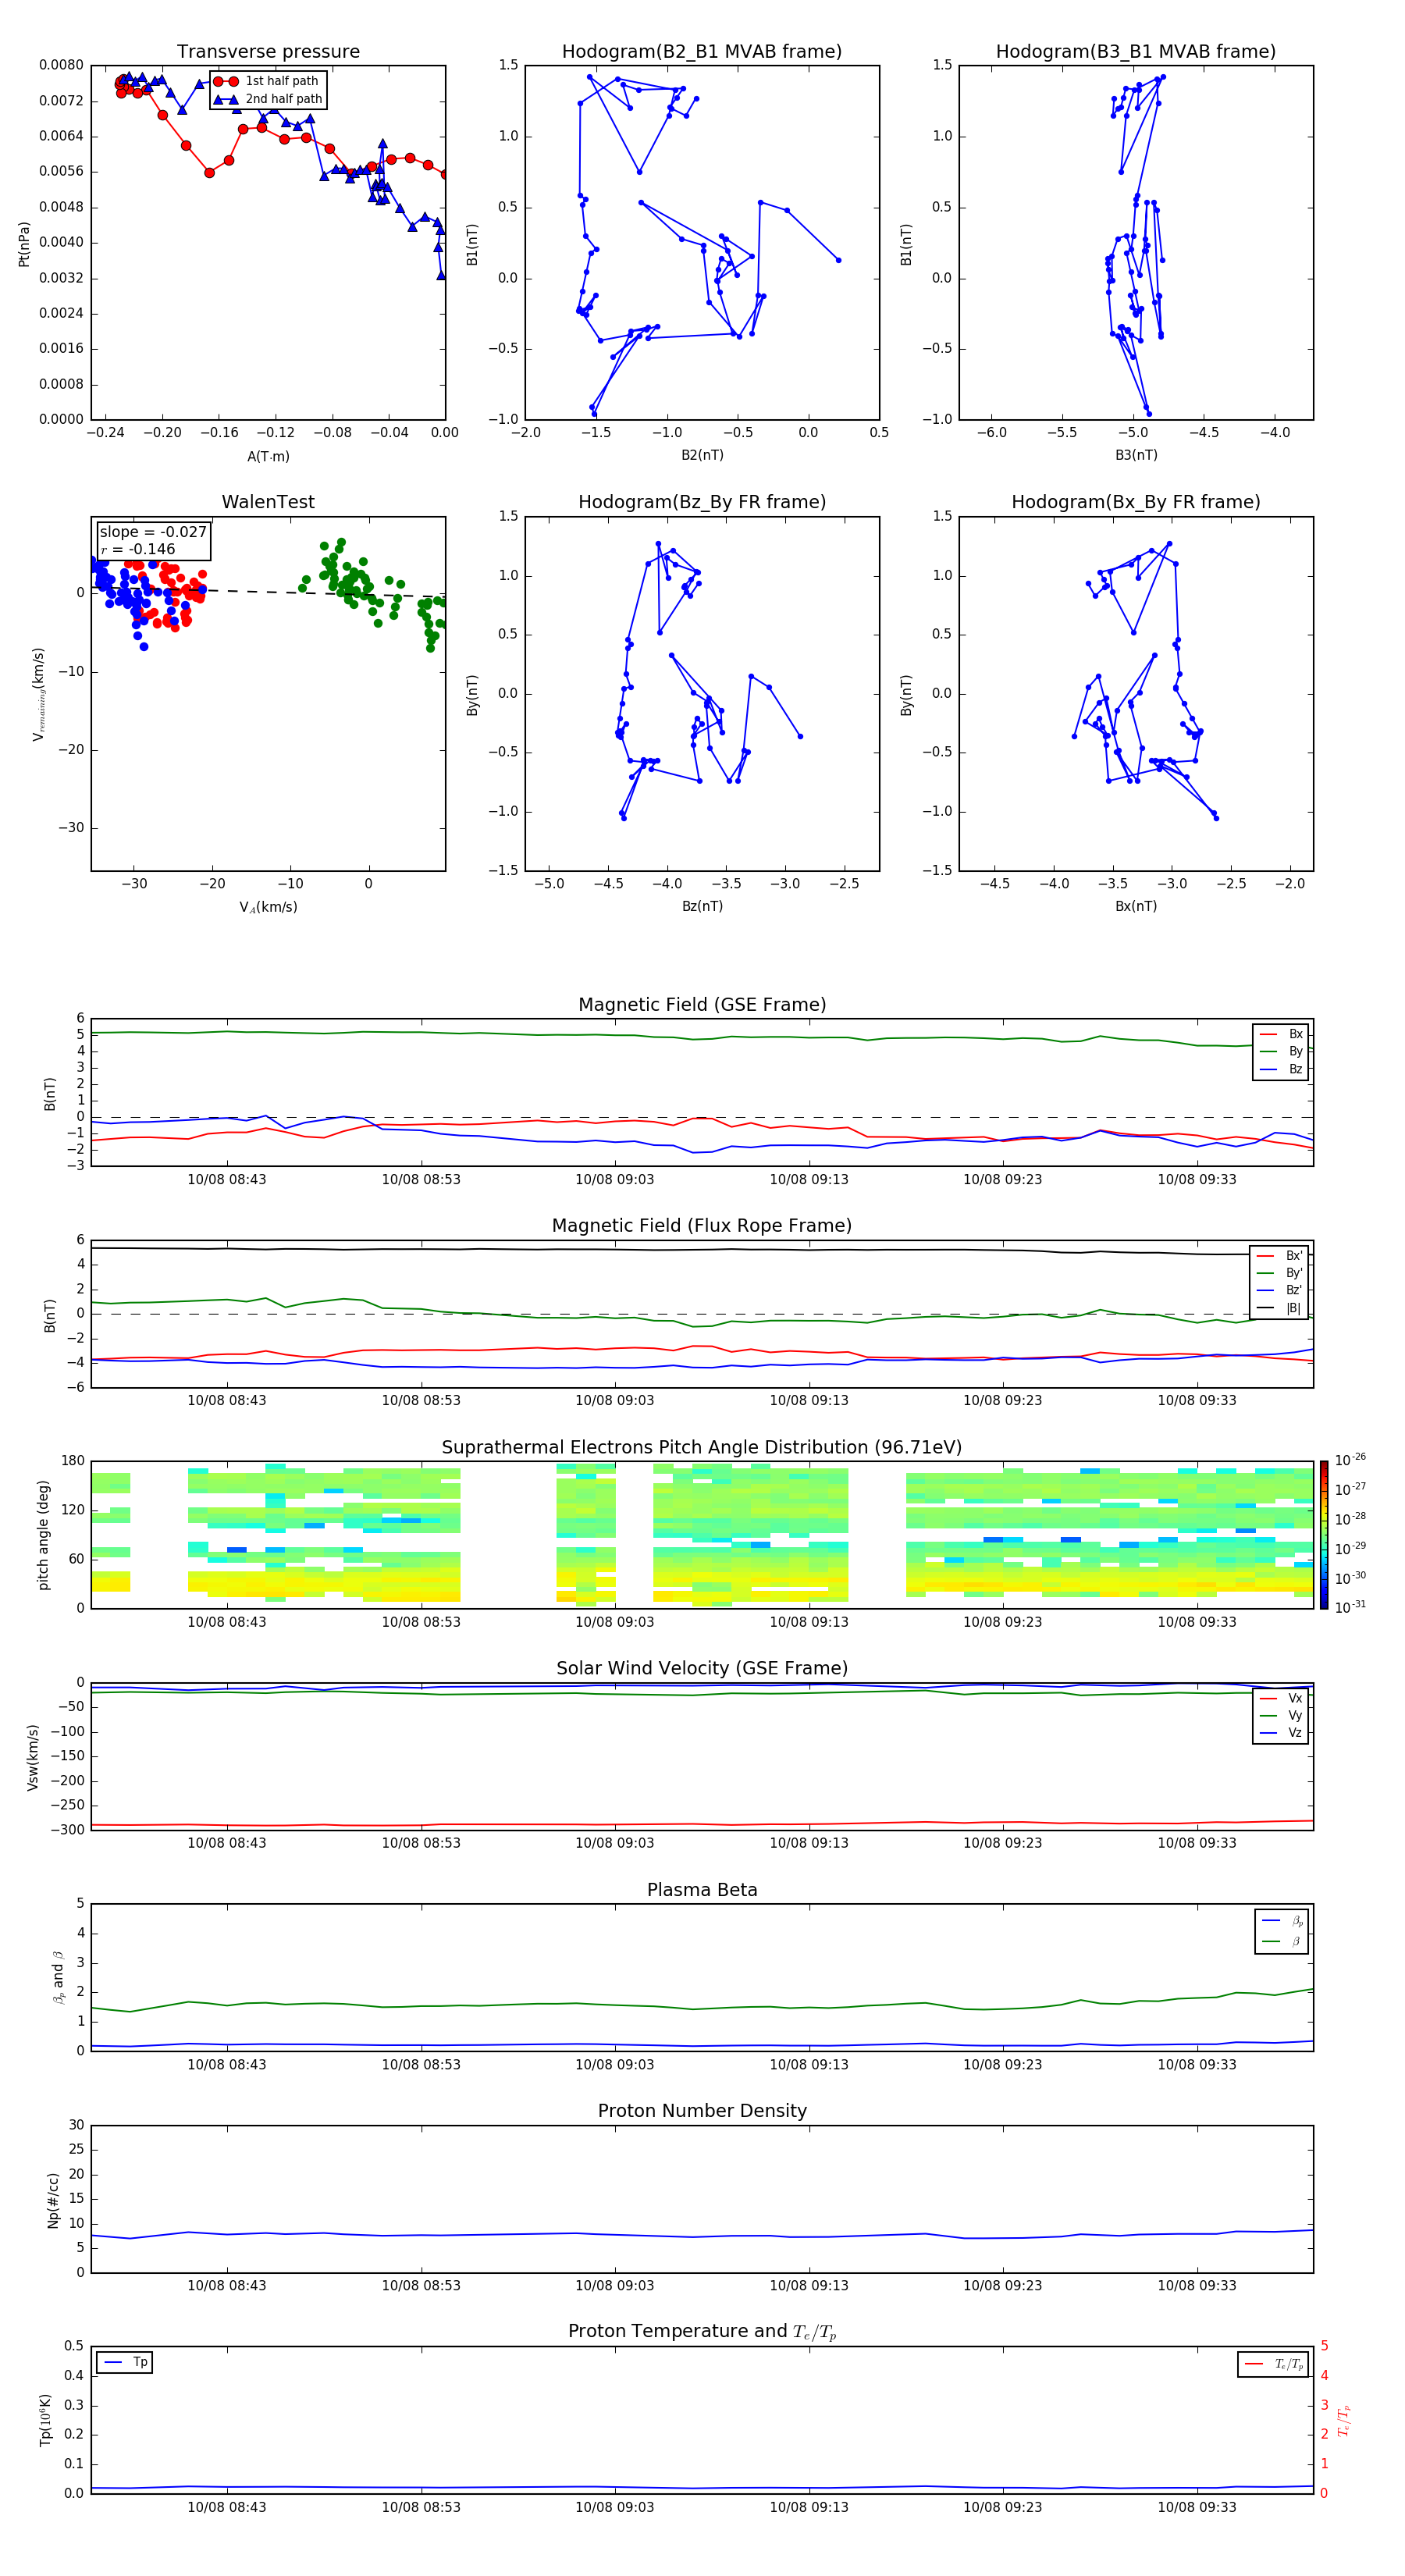Click 'Vsw(km/s)' y-axis label
Viewport: 1405px width, 2576px height.
tap(33, 1756)
